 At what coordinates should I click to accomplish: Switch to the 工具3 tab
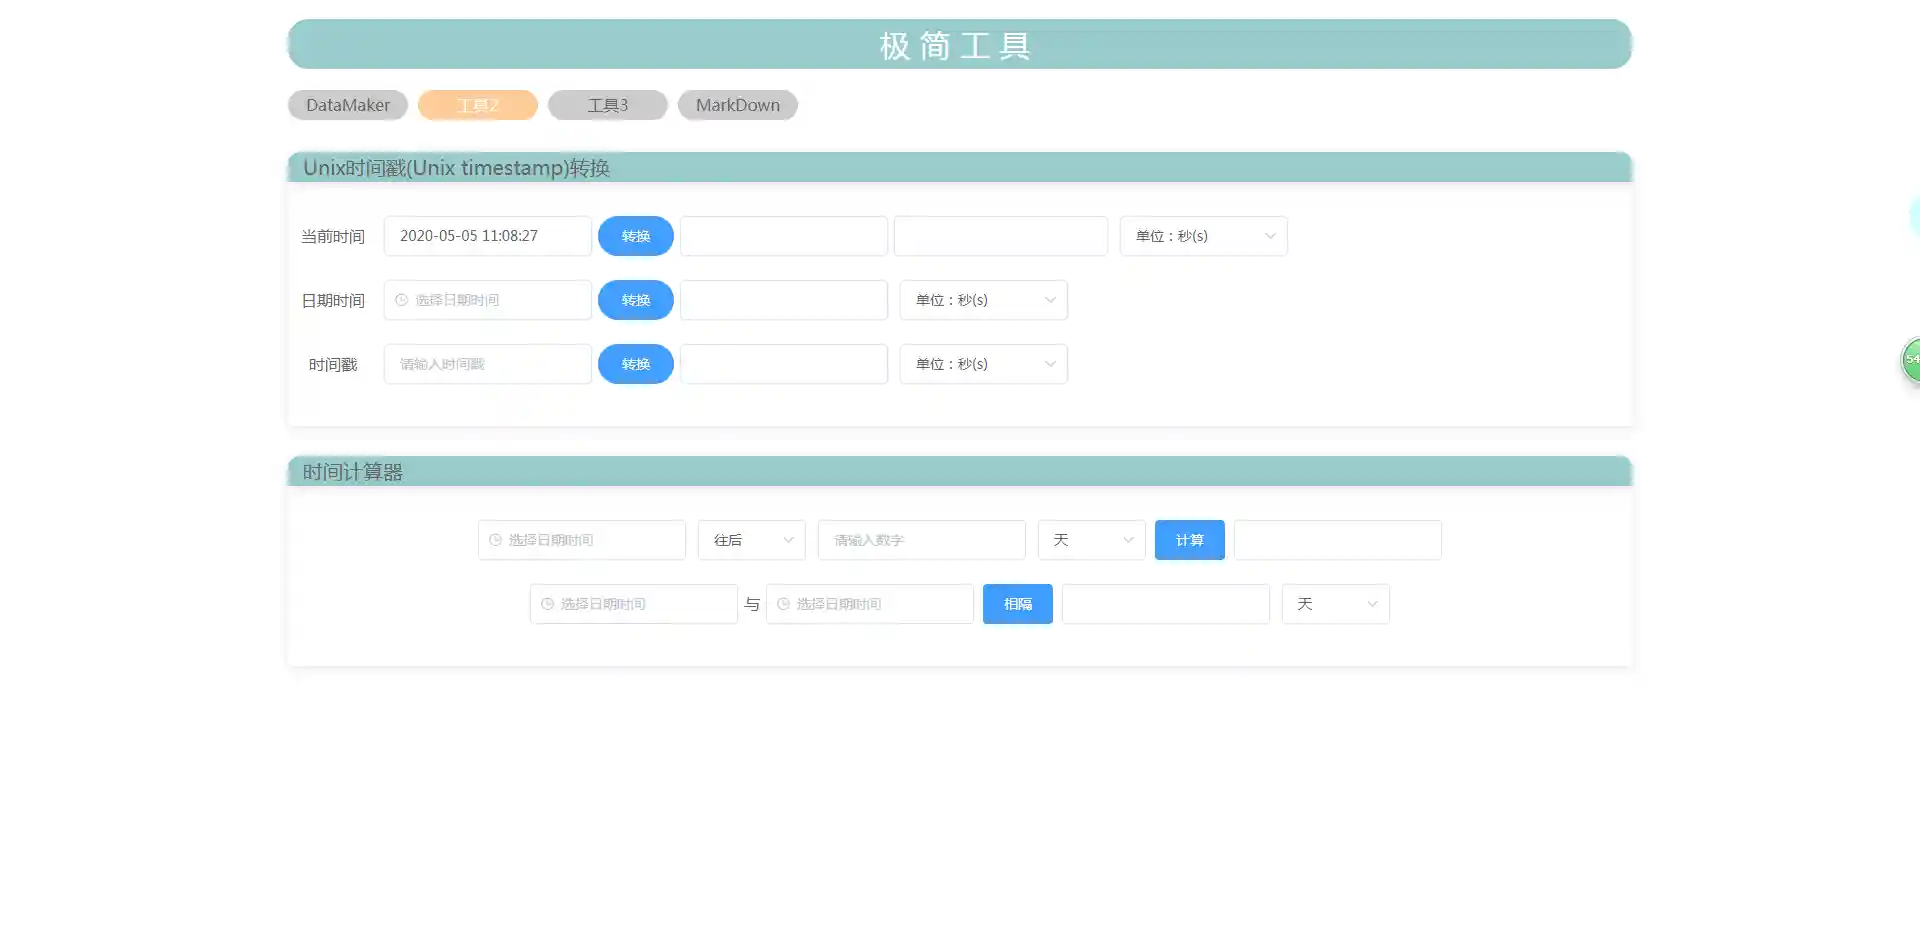pos(607,105)
